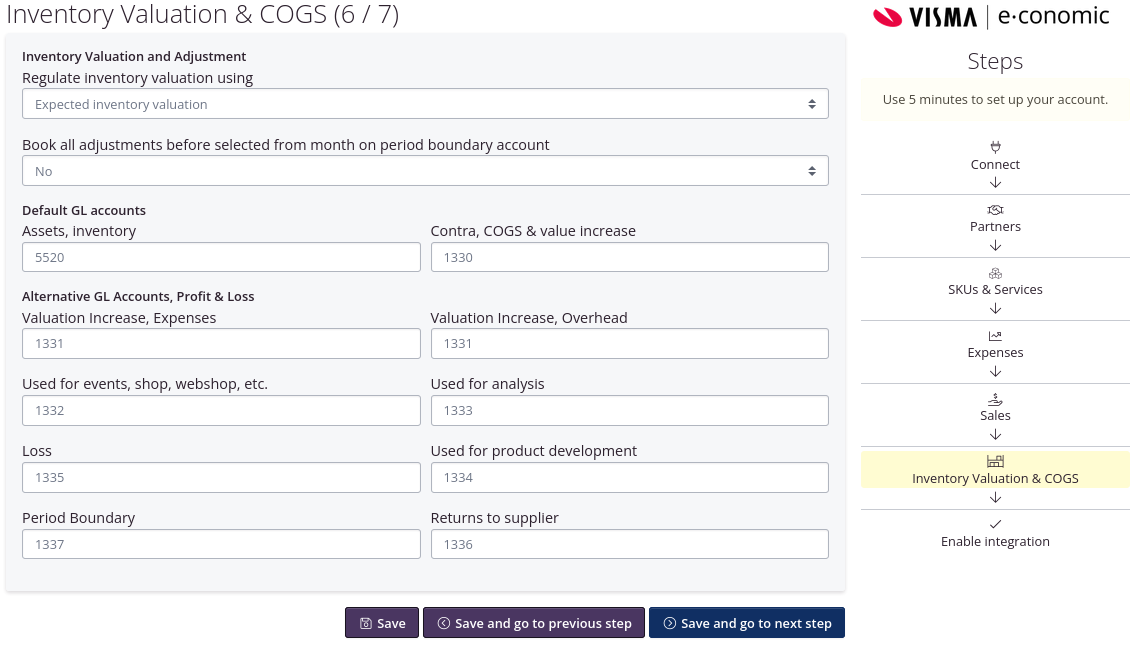
Task: Click the Sales hand-coin icon
Action: click(995, 399)
